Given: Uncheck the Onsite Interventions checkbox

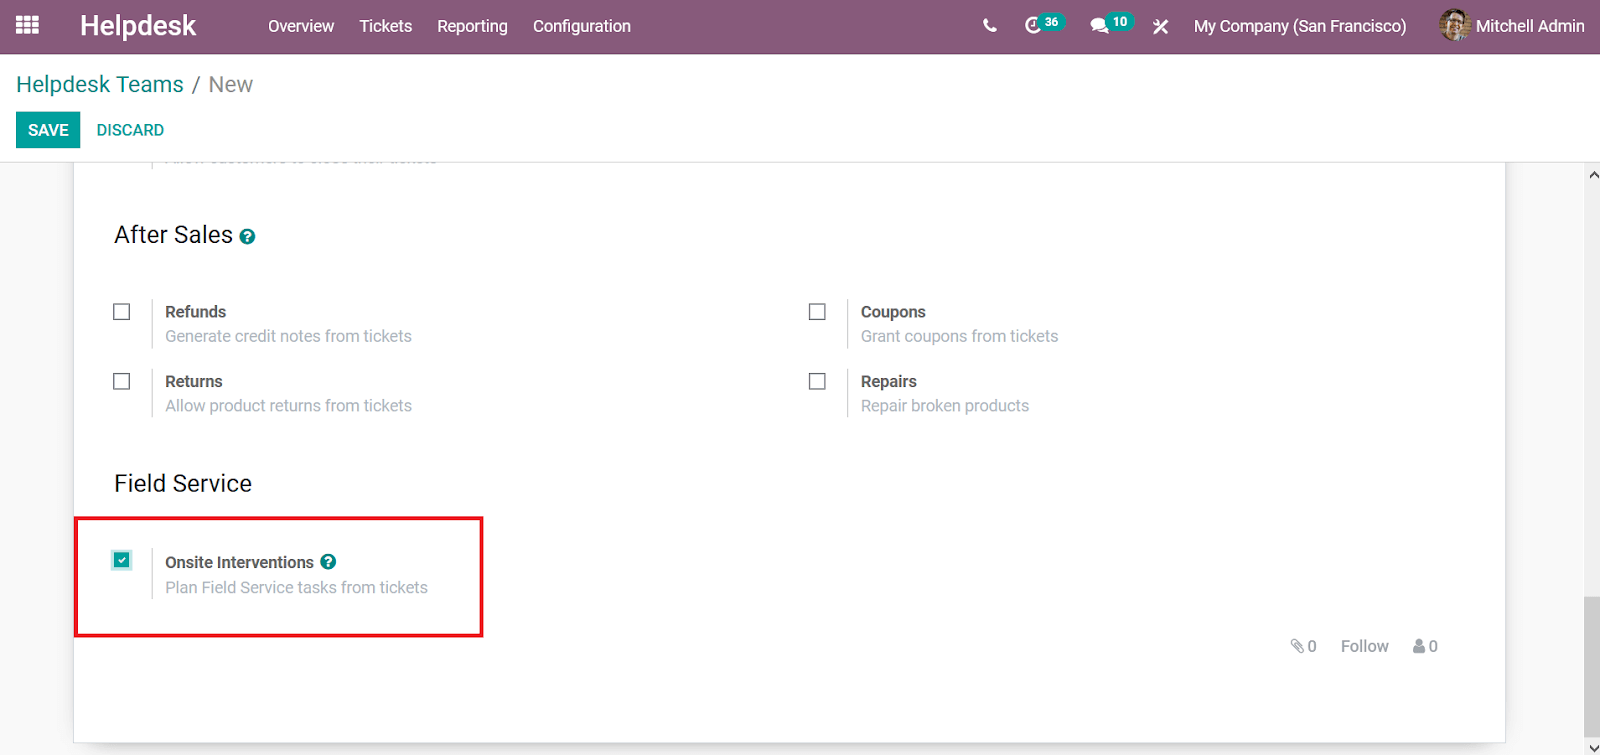Looking at the screenshot, I should coord(122,560).
